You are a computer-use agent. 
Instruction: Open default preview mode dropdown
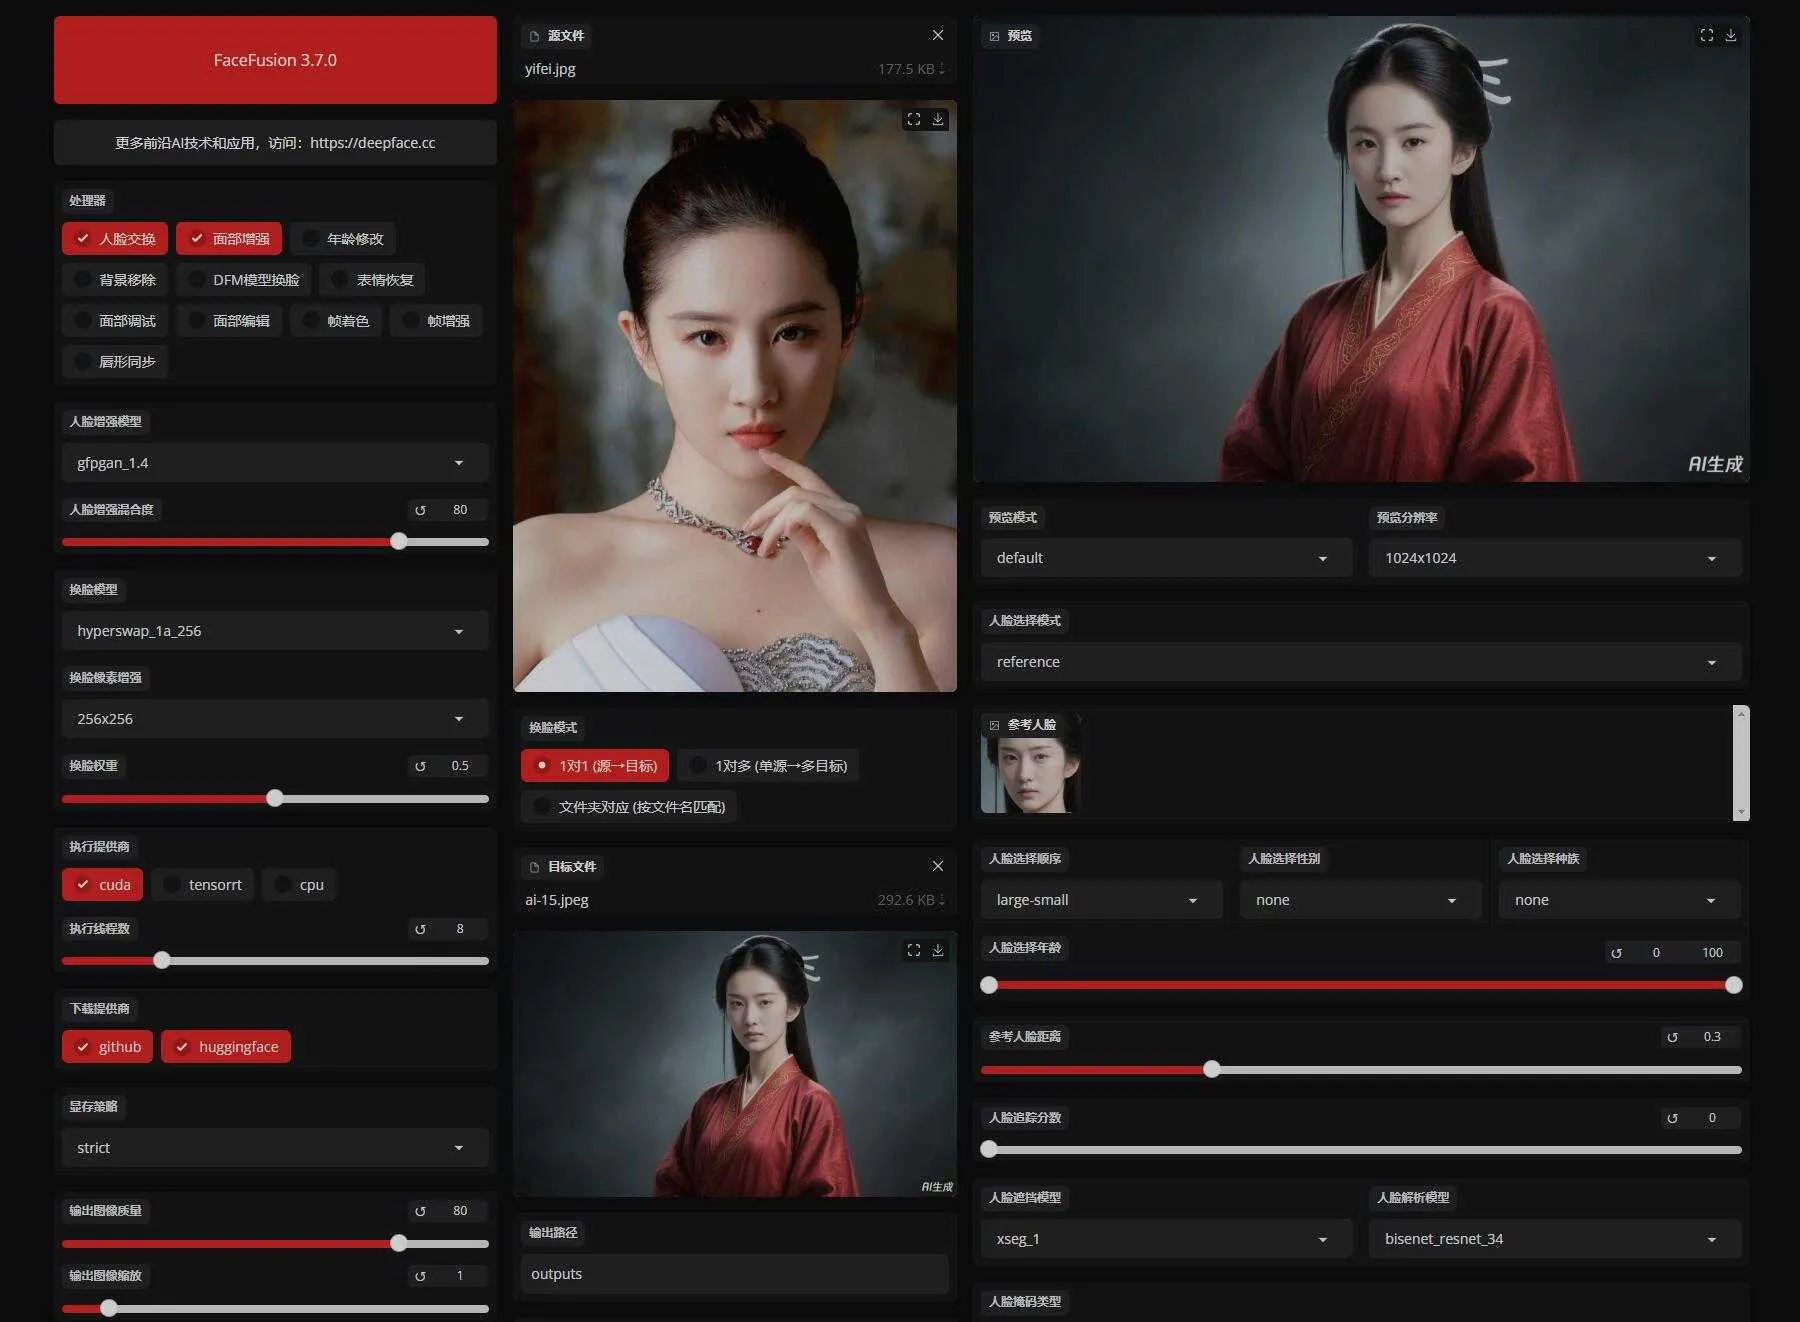pyautogui.click(x=1166, y=558)
